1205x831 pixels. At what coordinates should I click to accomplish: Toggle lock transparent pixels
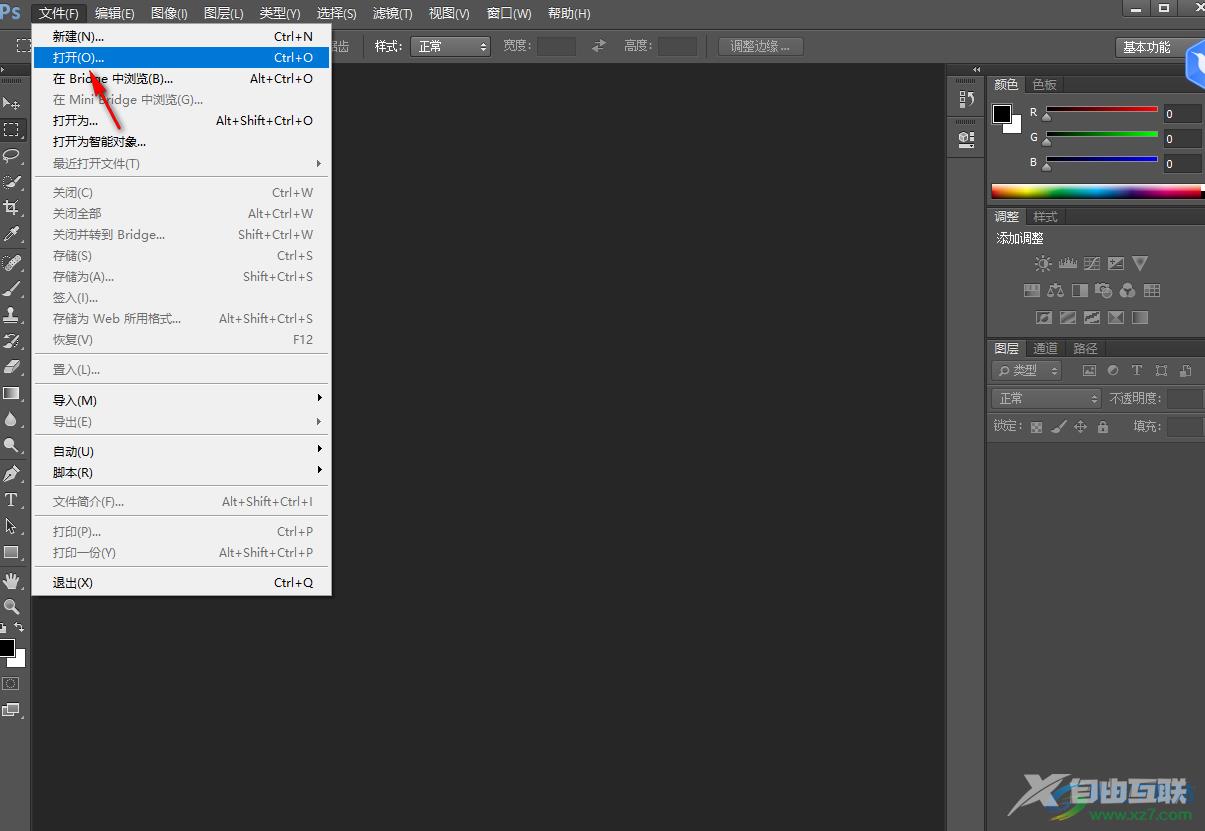pyautogui.click(x=1036, y=427)
